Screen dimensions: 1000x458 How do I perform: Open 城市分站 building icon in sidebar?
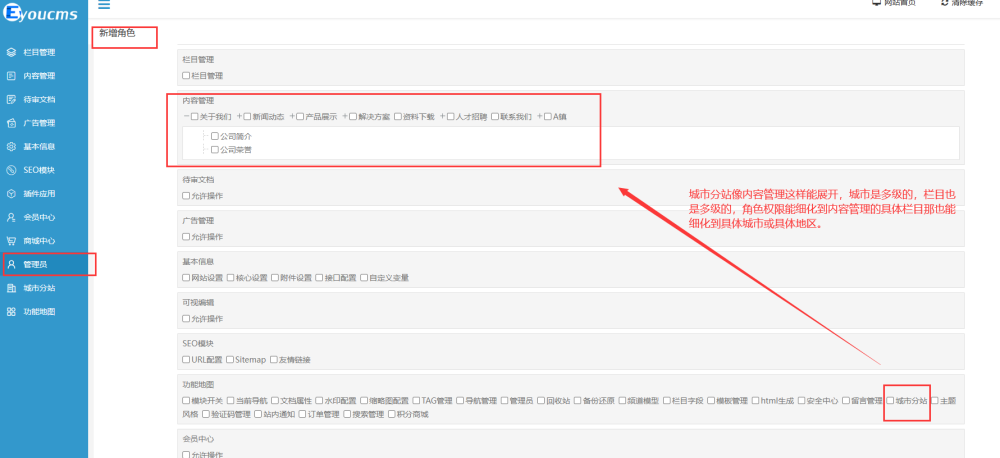click(x=11, y=288)
